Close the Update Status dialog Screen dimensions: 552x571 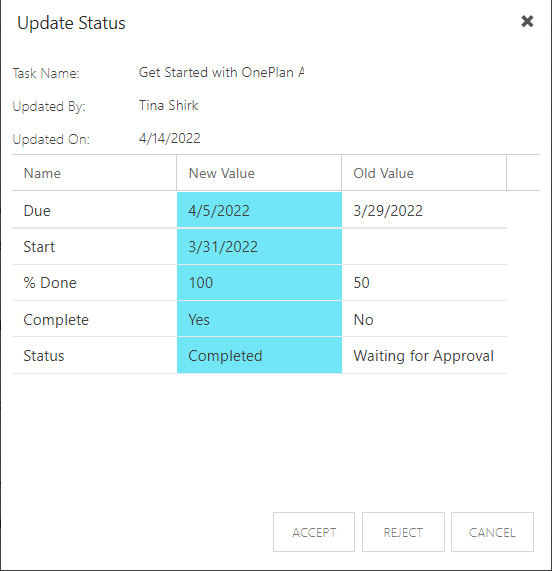click(x=527, y=21)
